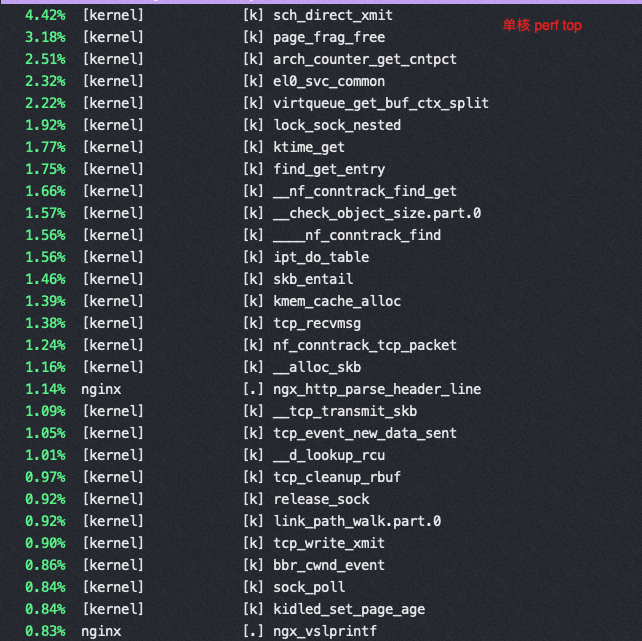
Task: Select __nf_conntrack_find_get entry
Action: (321, 192)
